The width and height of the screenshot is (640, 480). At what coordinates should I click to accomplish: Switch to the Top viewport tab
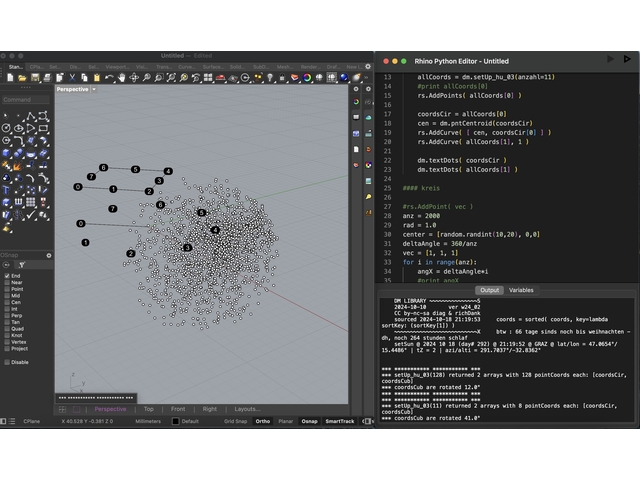tap(149, 409)
